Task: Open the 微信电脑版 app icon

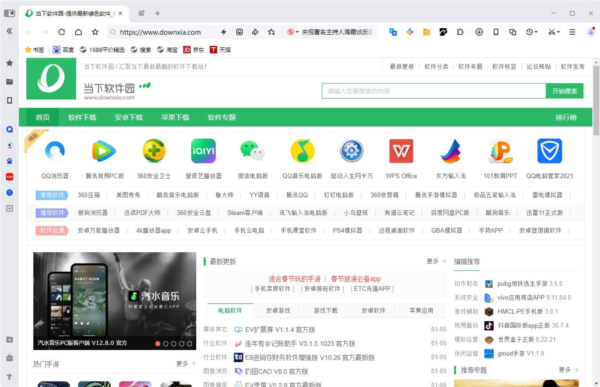Action: 253,151
